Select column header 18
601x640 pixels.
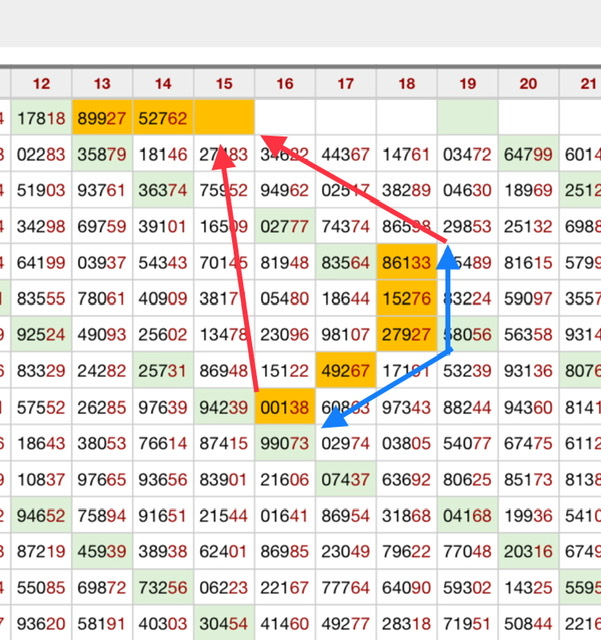click(407, 84)
